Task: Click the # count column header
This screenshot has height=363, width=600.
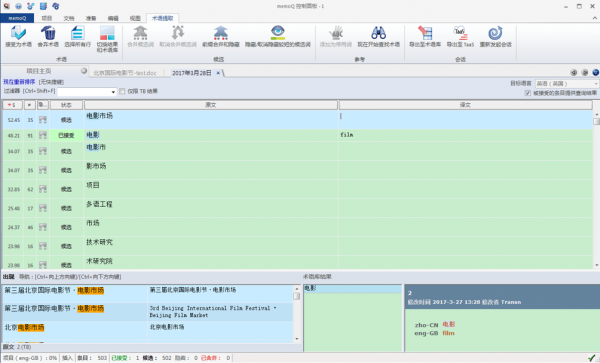Action: coord(30,105)
